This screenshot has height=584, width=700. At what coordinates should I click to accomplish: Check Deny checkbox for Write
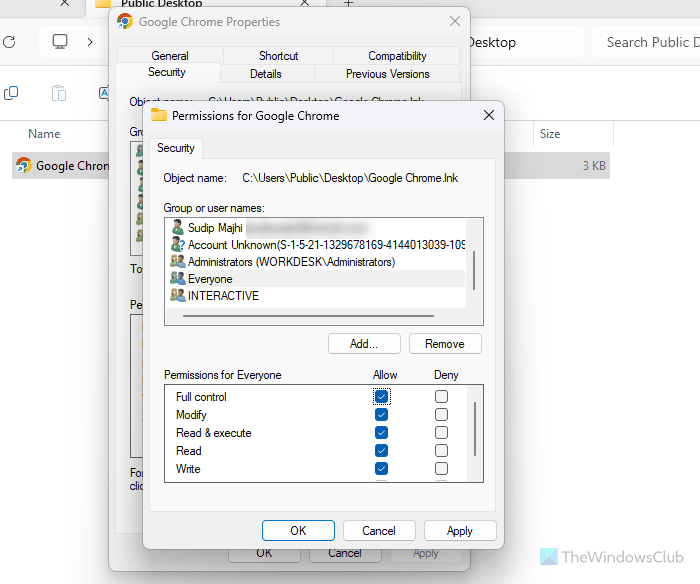coord(442,468)
